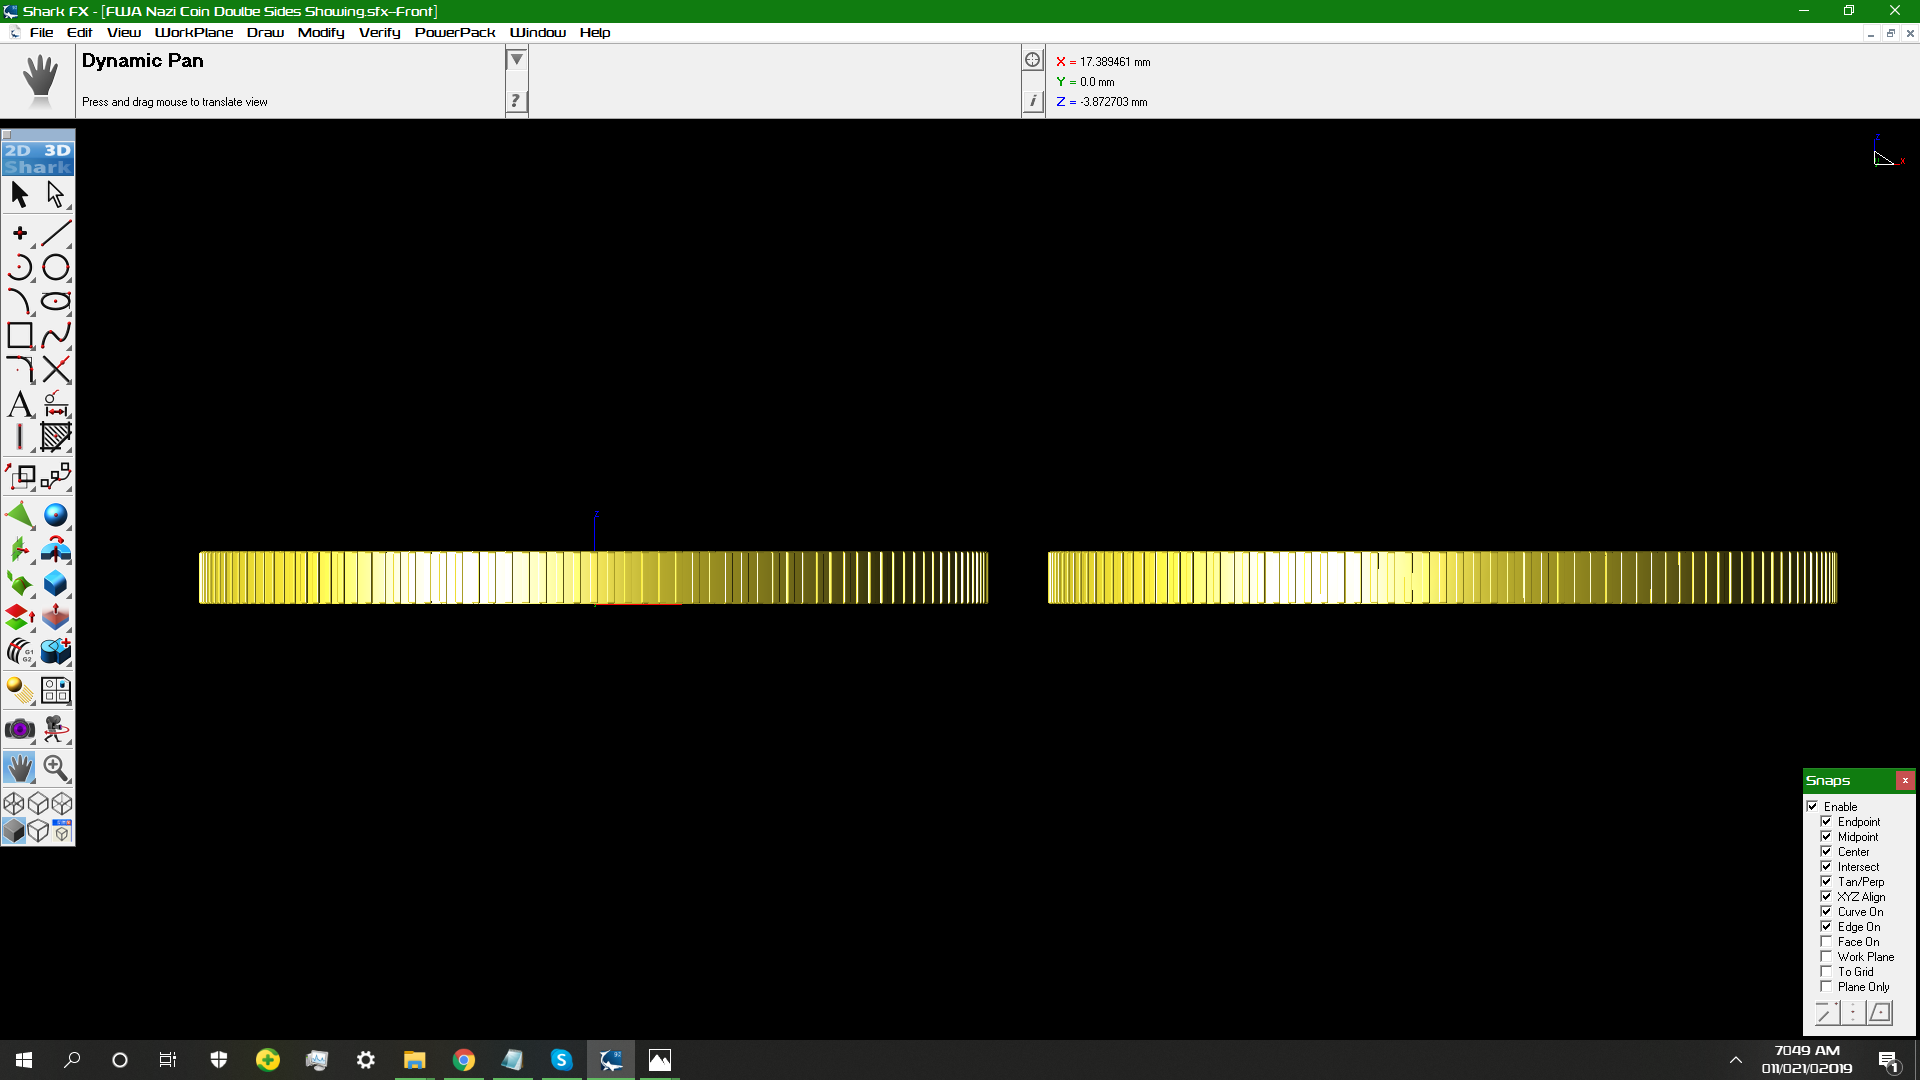Open the WorkPlane menu

coord(194,32)
